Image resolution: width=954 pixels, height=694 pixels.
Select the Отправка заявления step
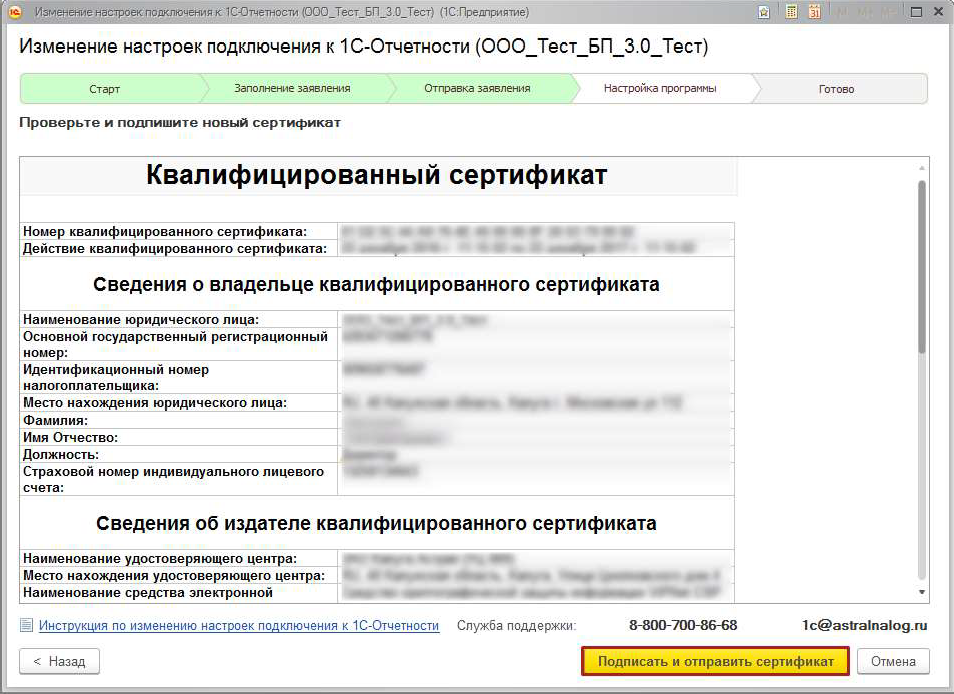click(x=477, y=88)
